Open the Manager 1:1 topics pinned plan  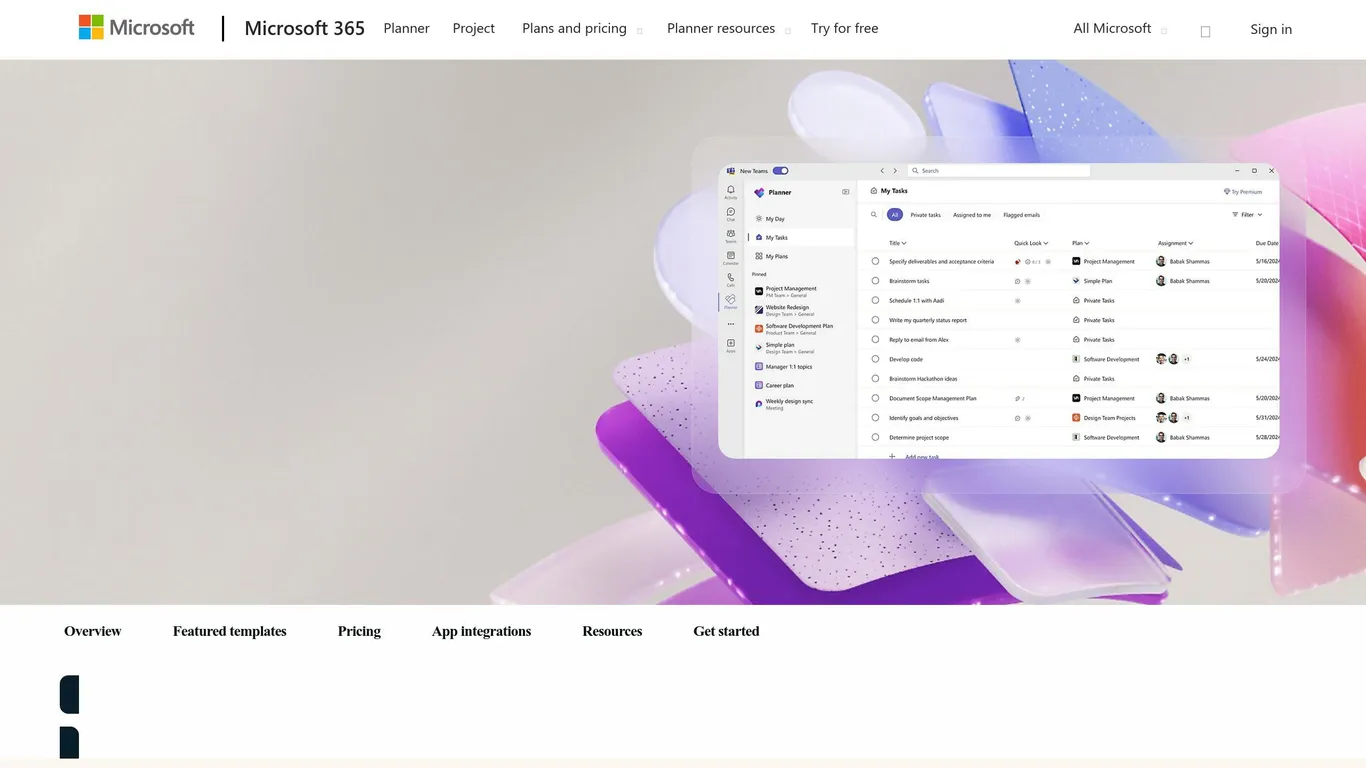tap(784, 367)
